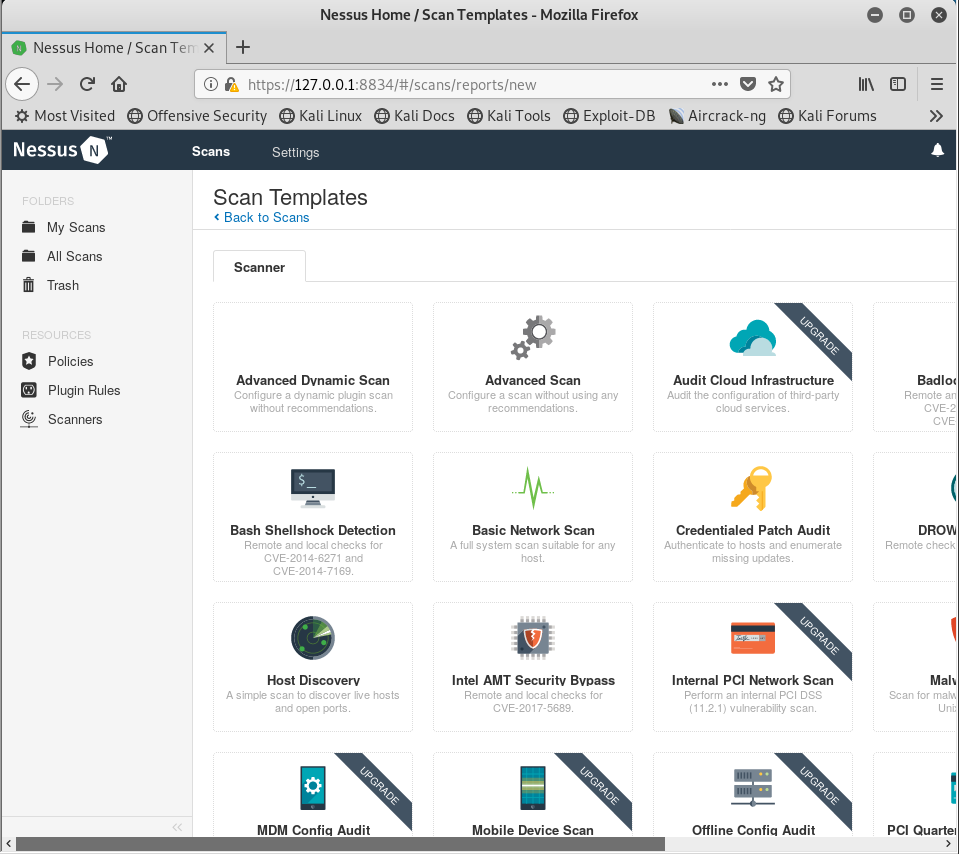
Task: Click Basic Network Scan description text
Action: (533, 551)
